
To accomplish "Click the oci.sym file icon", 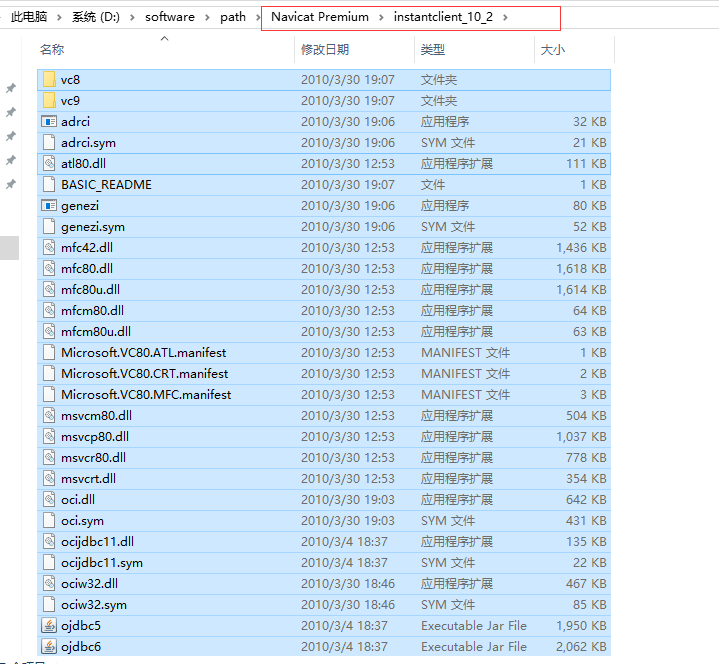I will click(49, 520).
